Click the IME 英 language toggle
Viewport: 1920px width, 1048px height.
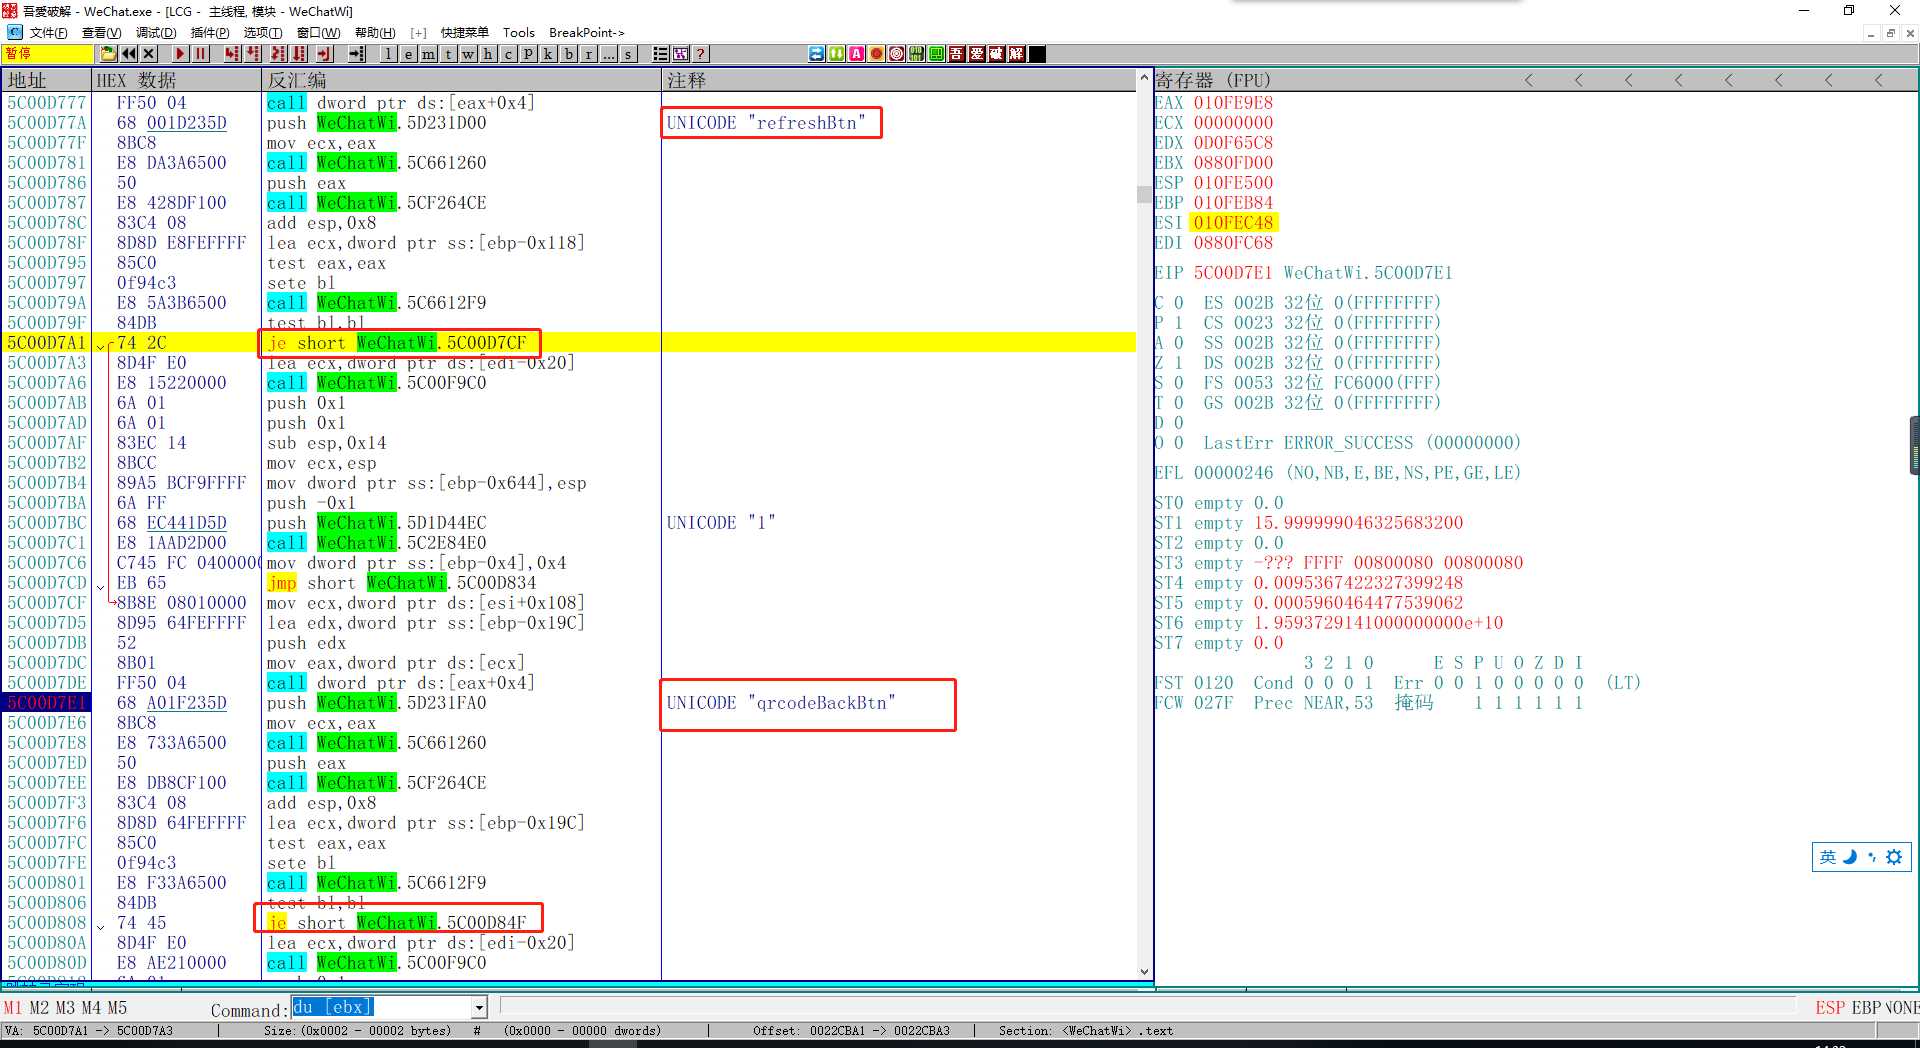coord(1827,857)
